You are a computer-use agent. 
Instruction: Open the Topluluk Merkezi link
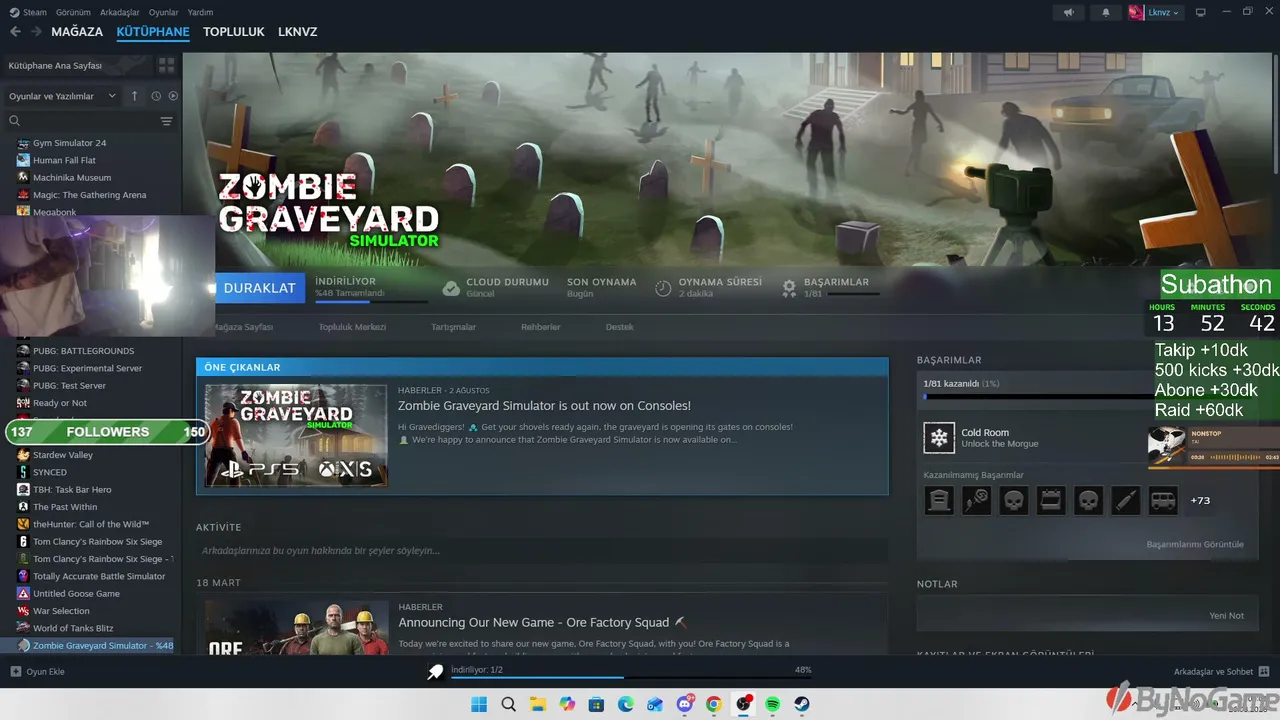click(352, 327)
